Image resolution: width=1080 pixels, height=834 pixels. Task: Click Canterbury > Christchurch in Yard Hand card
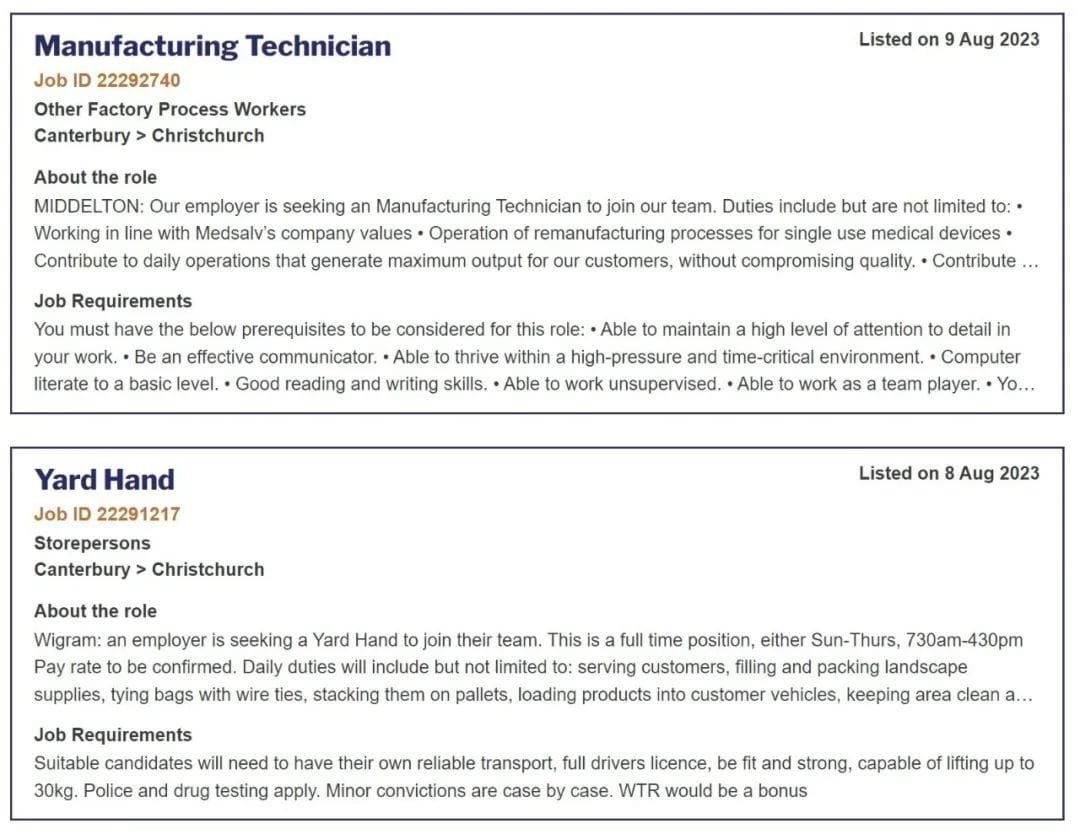click(149, 570)
